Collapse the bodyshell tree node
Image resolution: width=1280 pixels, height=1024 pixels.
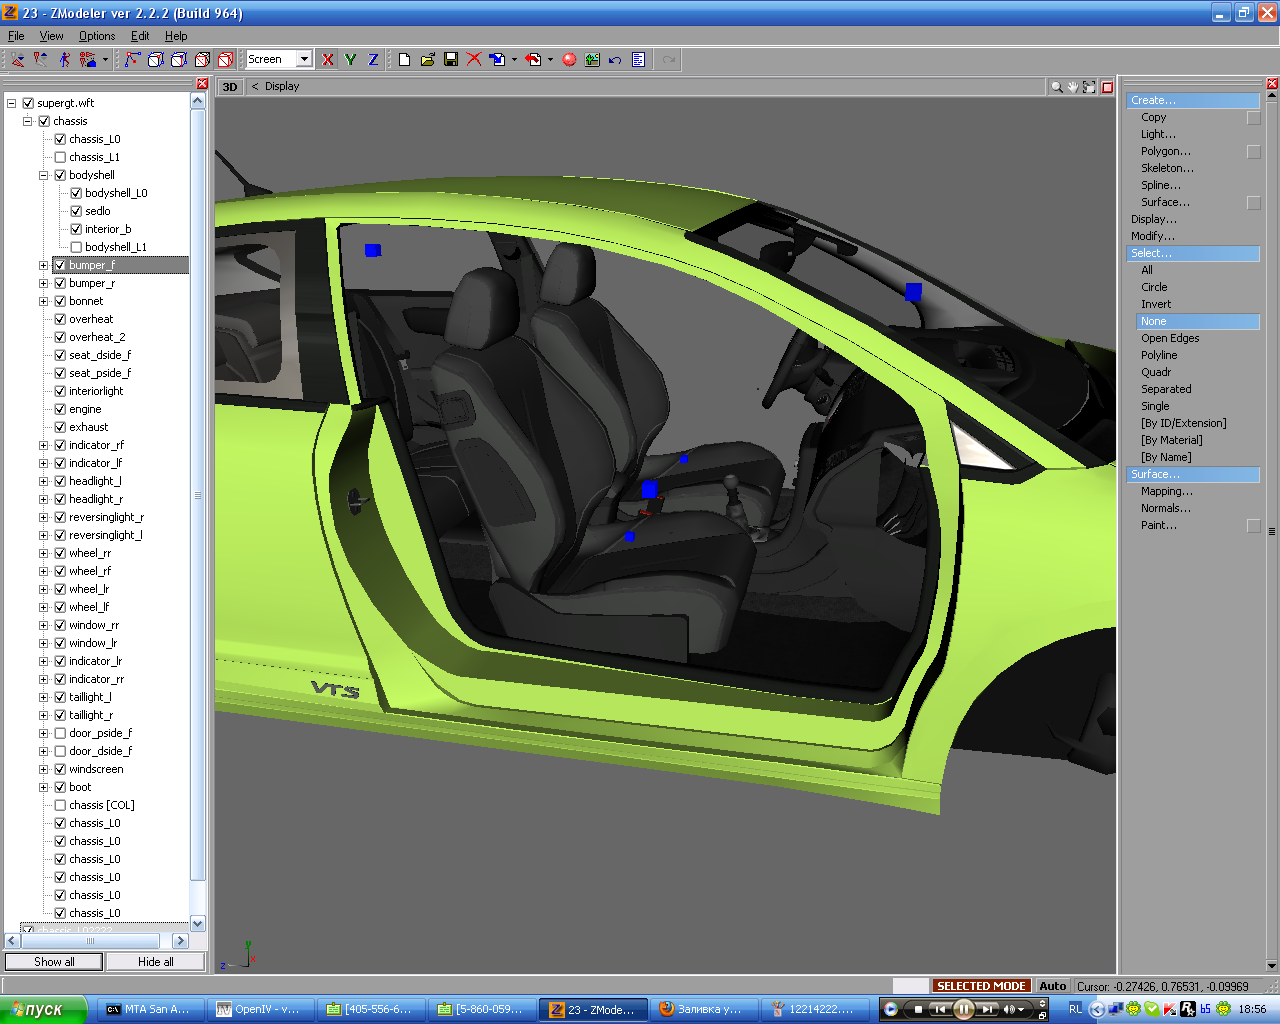tap(44, 175)
